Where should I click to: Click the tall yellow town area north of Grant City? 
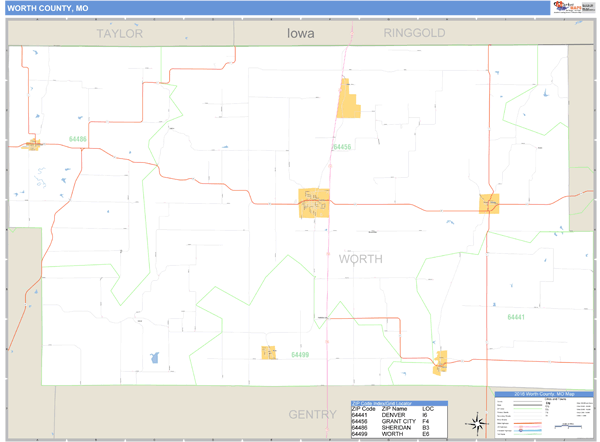(x=348, y=99)
